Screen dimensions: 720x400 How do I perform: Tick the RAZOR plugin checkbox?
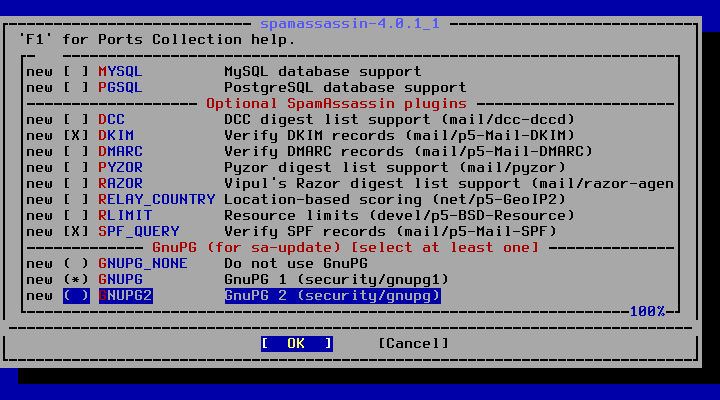pos(76,184)
